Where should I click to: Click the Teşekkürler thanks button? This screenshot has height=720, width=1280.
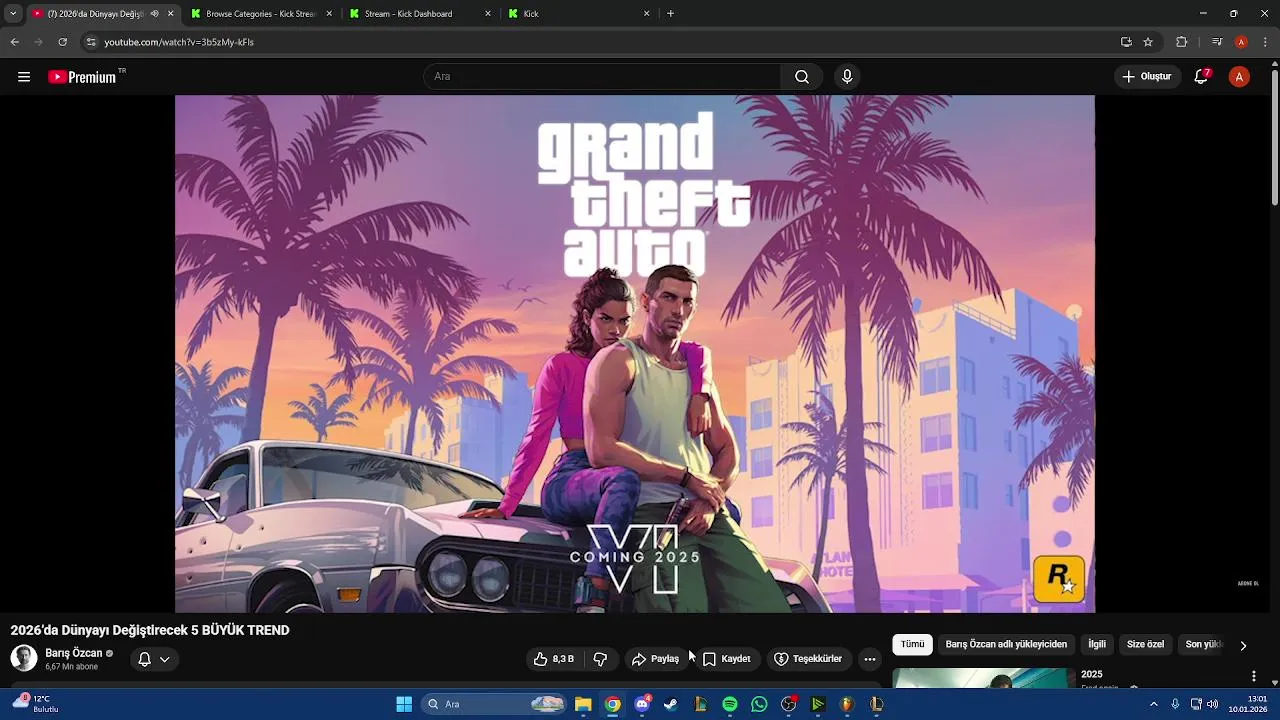pos(808,659)
